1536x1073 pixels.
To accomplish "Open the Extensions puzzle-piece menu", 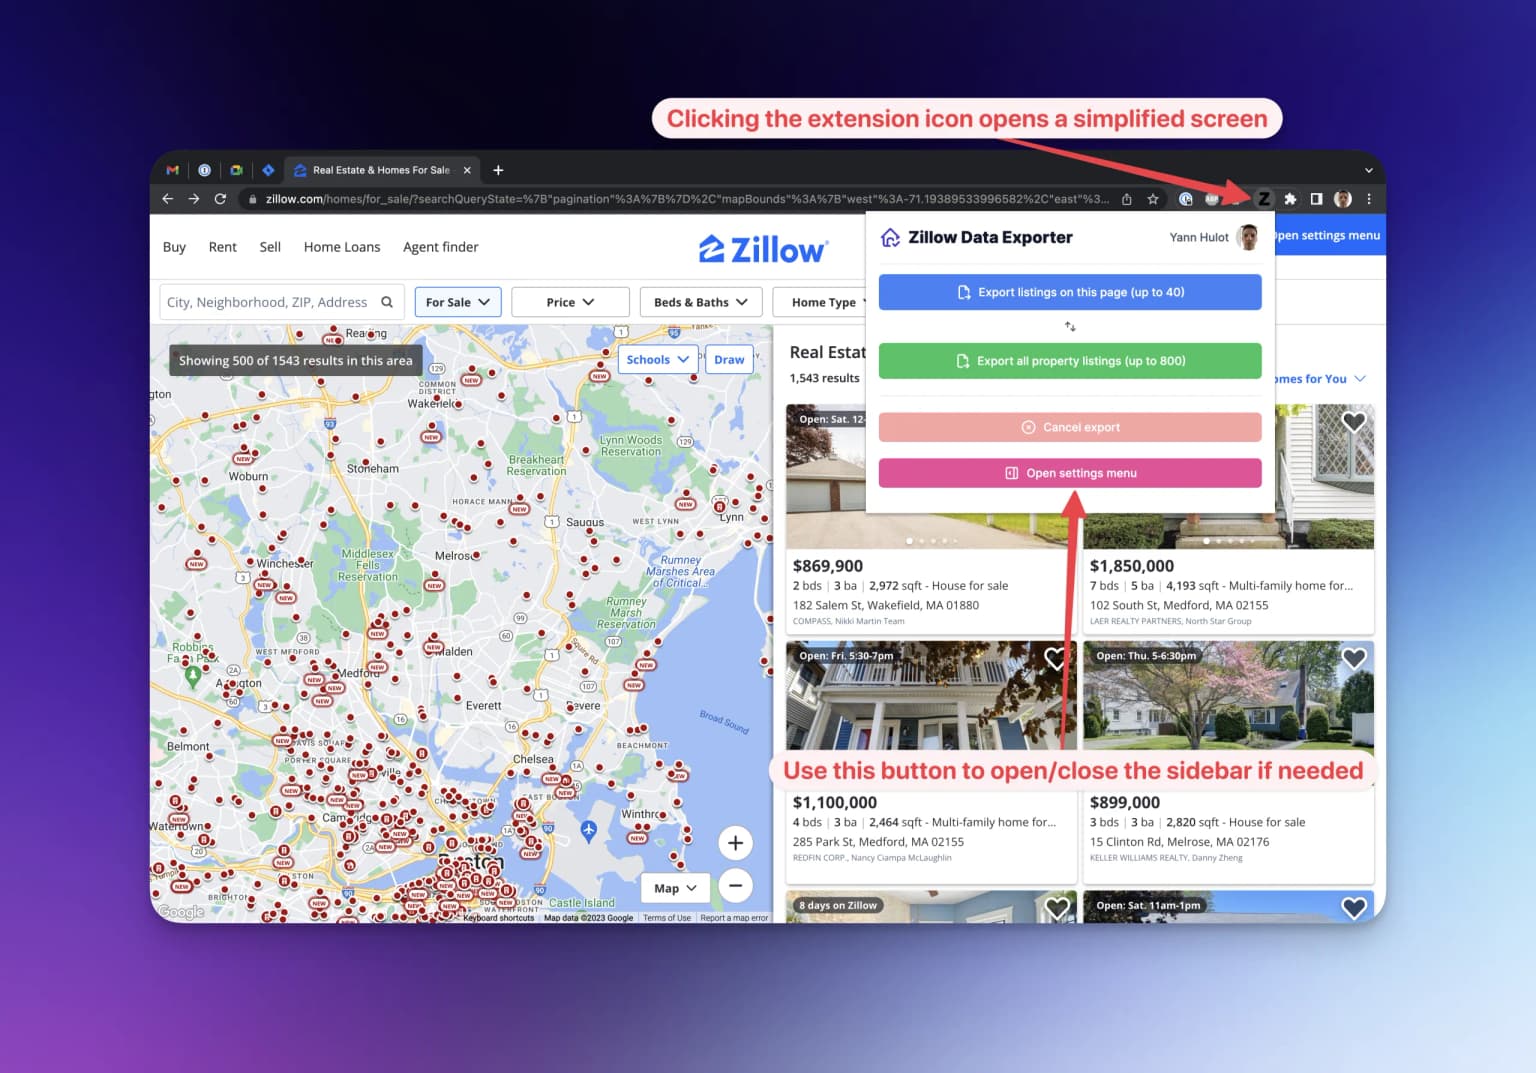I will [x=1290, y=199].
